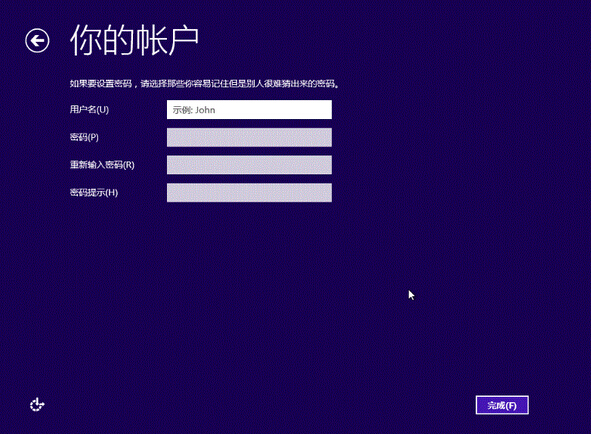591x434 pixels.
Task: Click the 示例: John placeholder text
Action: pos(194,110)
